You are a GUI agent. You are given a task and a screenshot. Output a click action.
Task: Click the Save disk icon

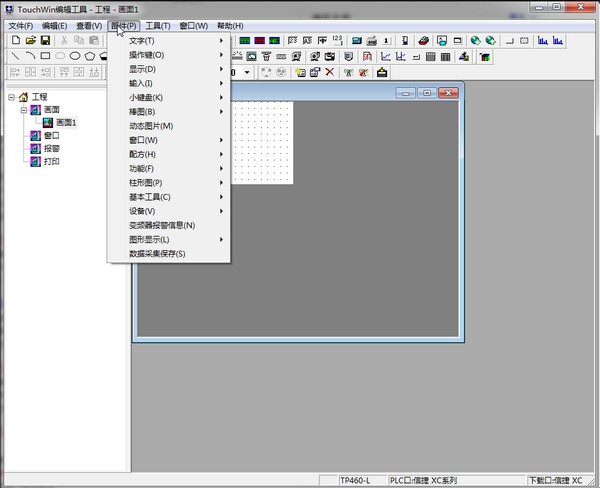[x=45, y=41]
